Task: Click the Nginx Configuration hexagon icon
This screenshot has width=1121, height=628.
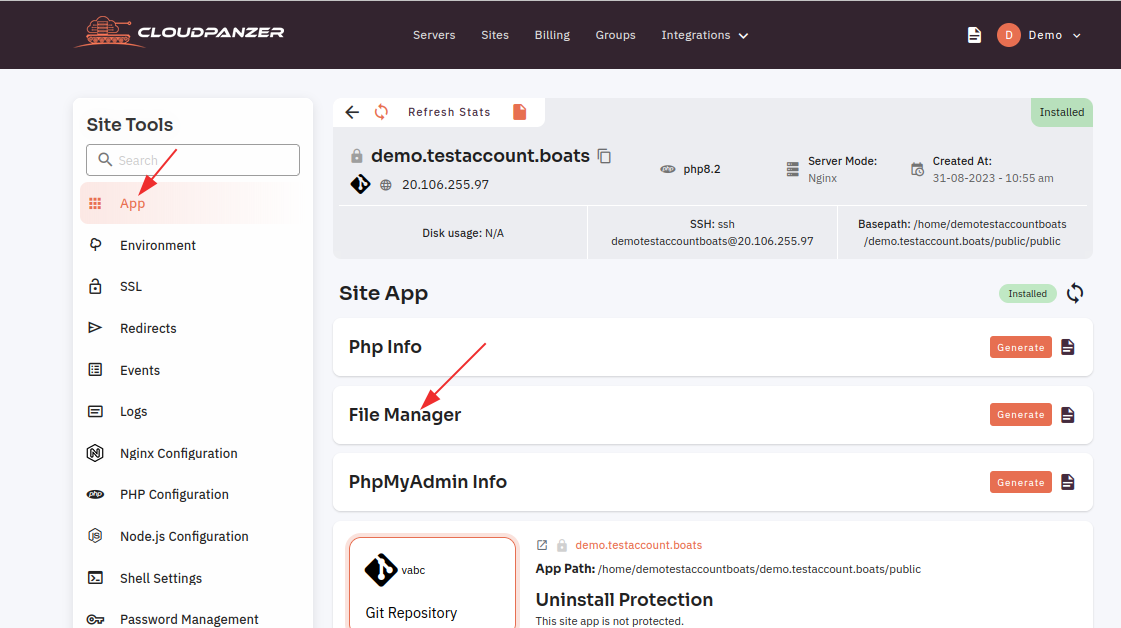Action: [95, 453]
